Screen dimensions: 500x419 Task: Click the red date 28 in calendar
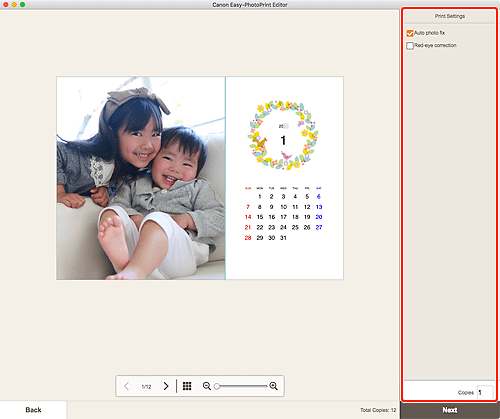click(x=248, y=238)
